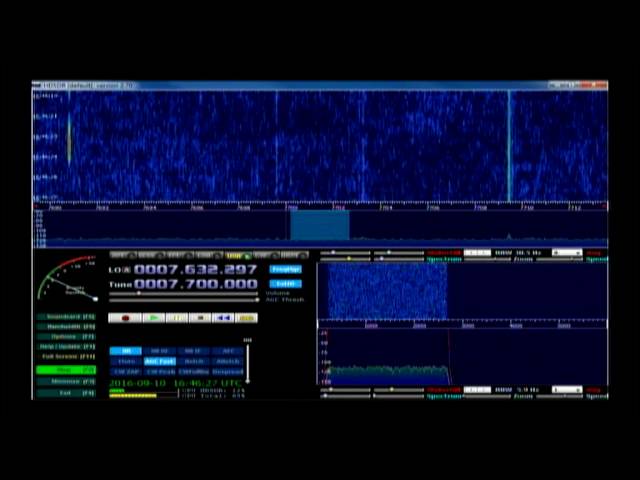Click the date and UTC time readout
640x480 pixels.
176,383
